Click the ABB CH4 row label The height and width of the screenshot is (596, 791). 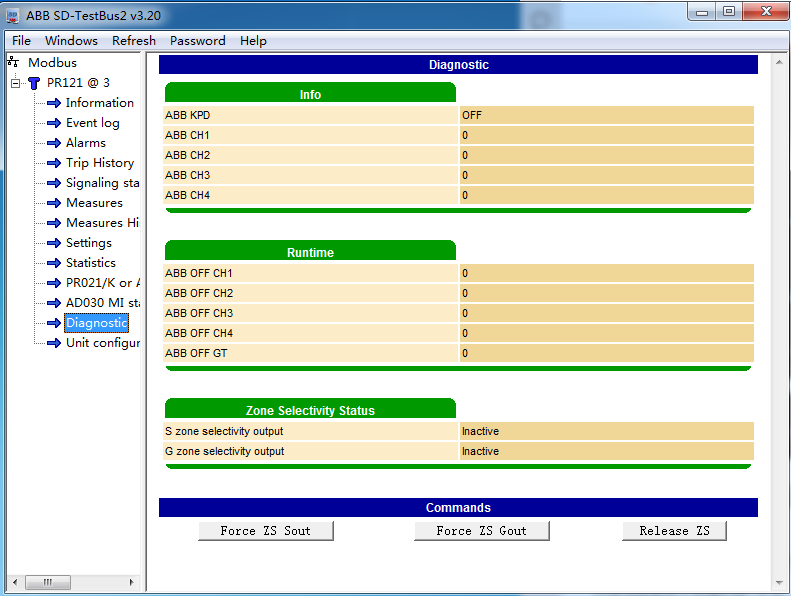(x=187, y=195)
